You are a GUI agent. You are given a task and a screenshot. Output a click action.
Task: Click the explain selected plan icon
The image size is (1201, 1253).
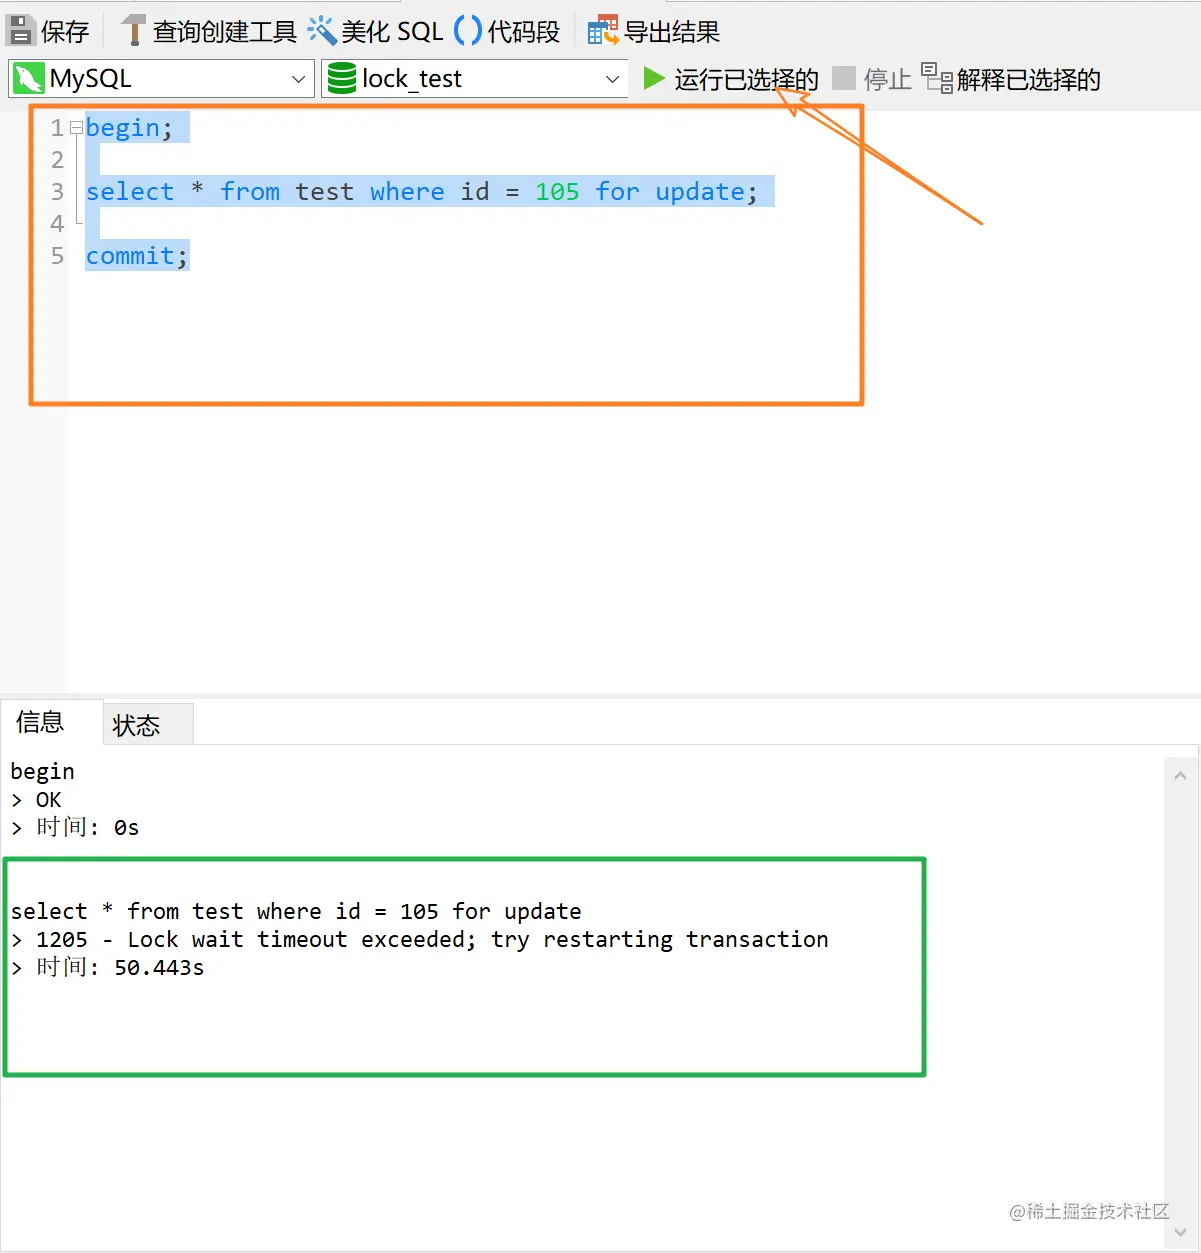pos(937,78)
